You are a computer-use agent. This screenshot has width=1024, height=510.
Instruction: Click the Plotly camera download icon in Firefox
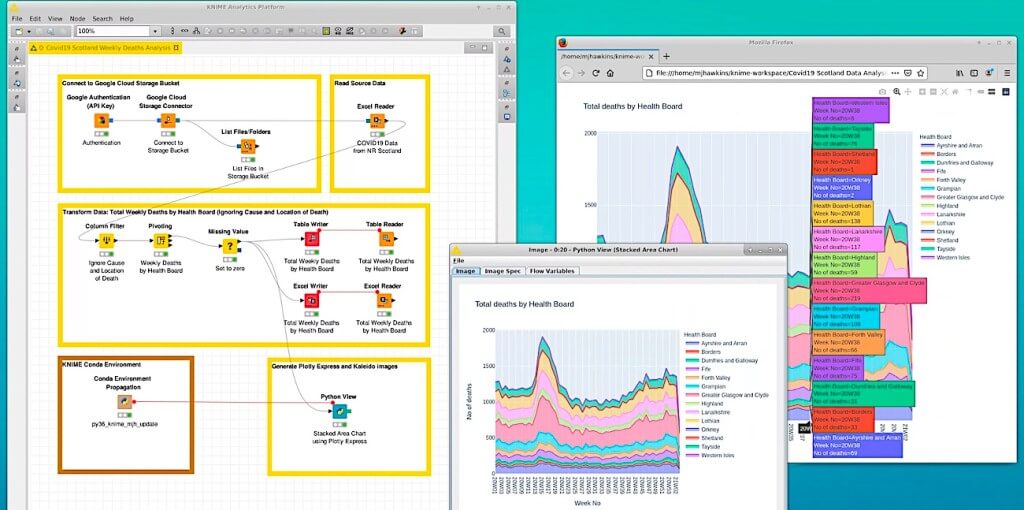[x=882, y=91]
